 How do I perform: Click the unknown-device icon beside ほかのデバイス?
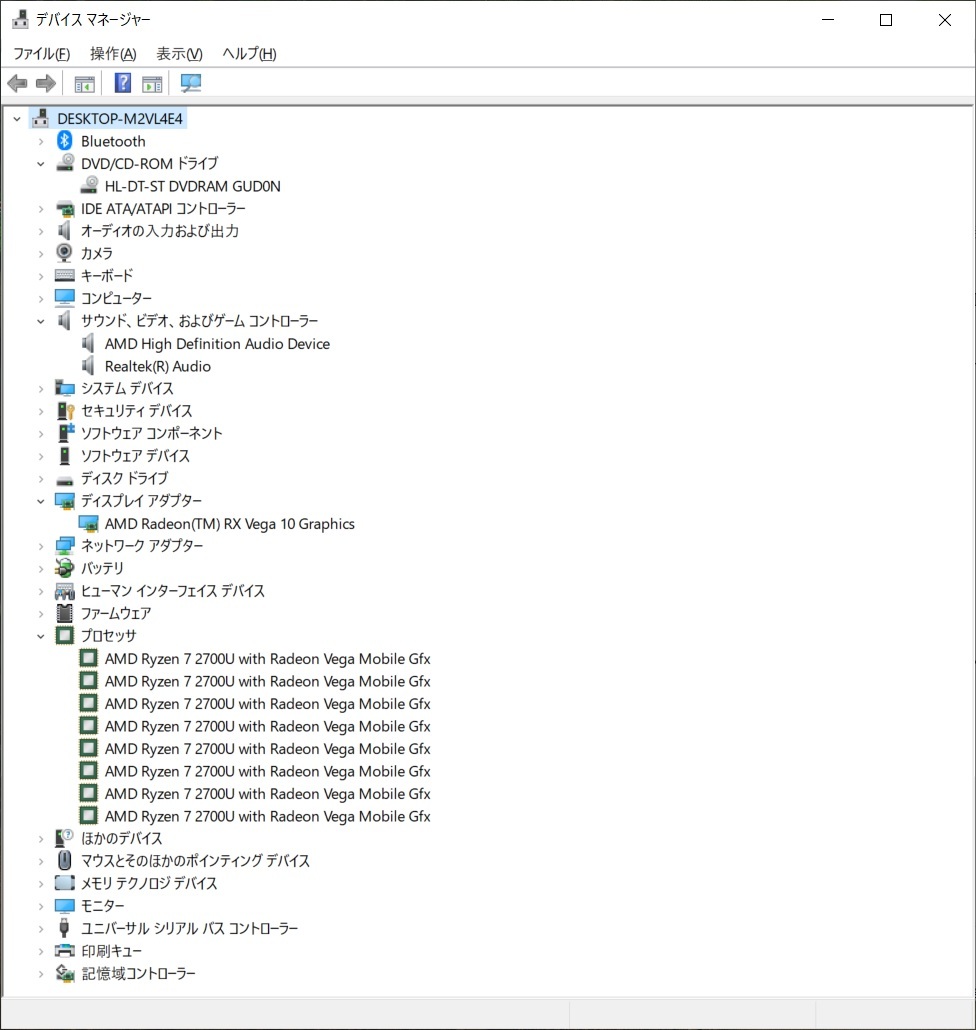tap(64, 838)
